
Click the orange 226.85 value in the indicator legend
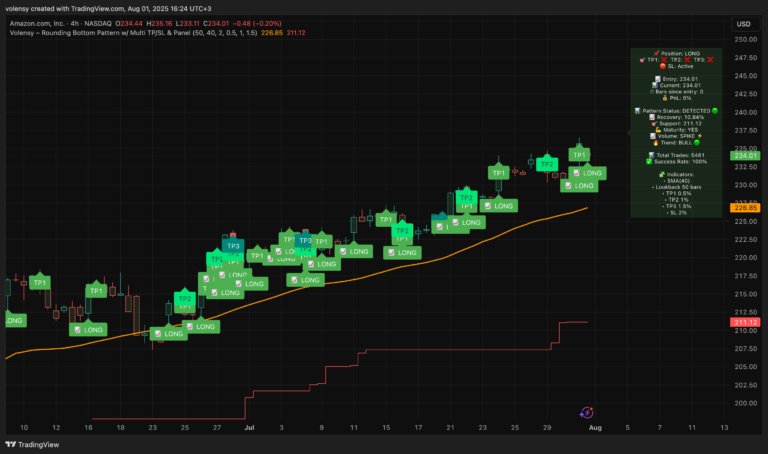coord(271,33)
